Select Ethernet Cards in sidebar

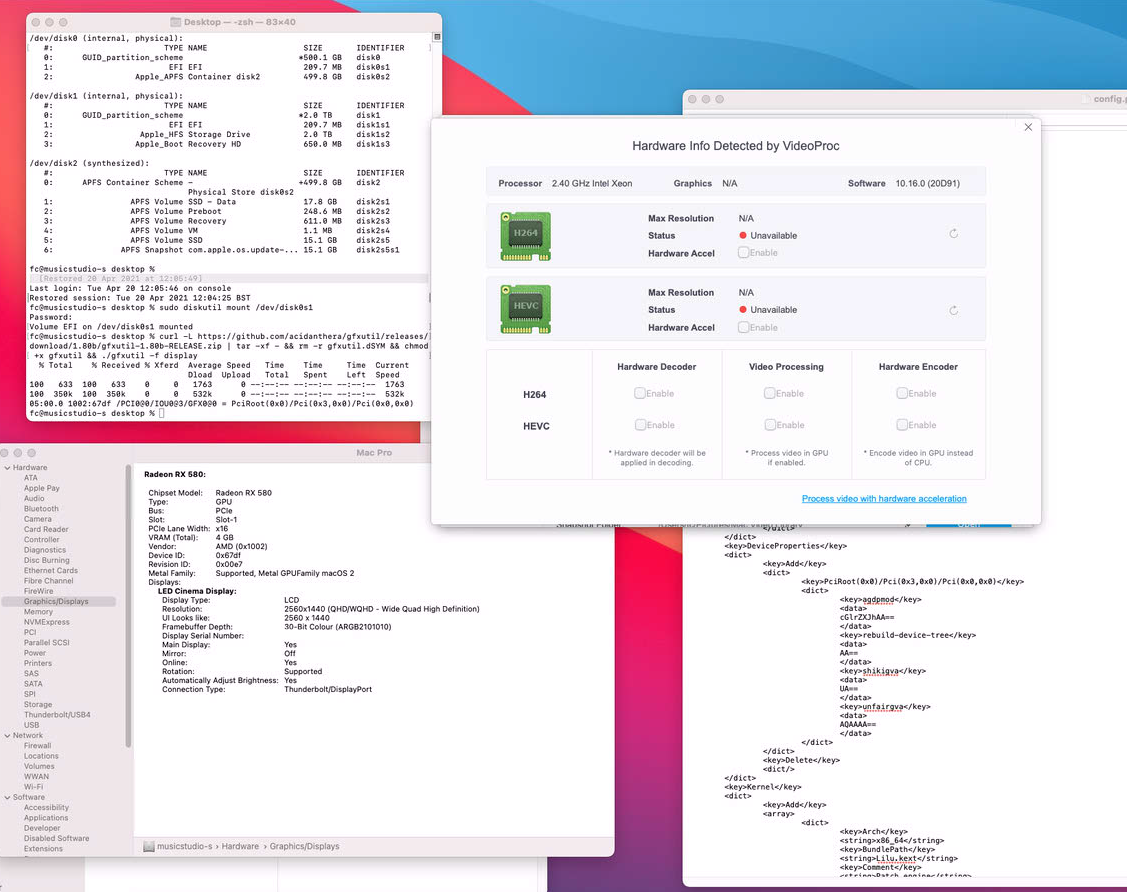point(50,571)
